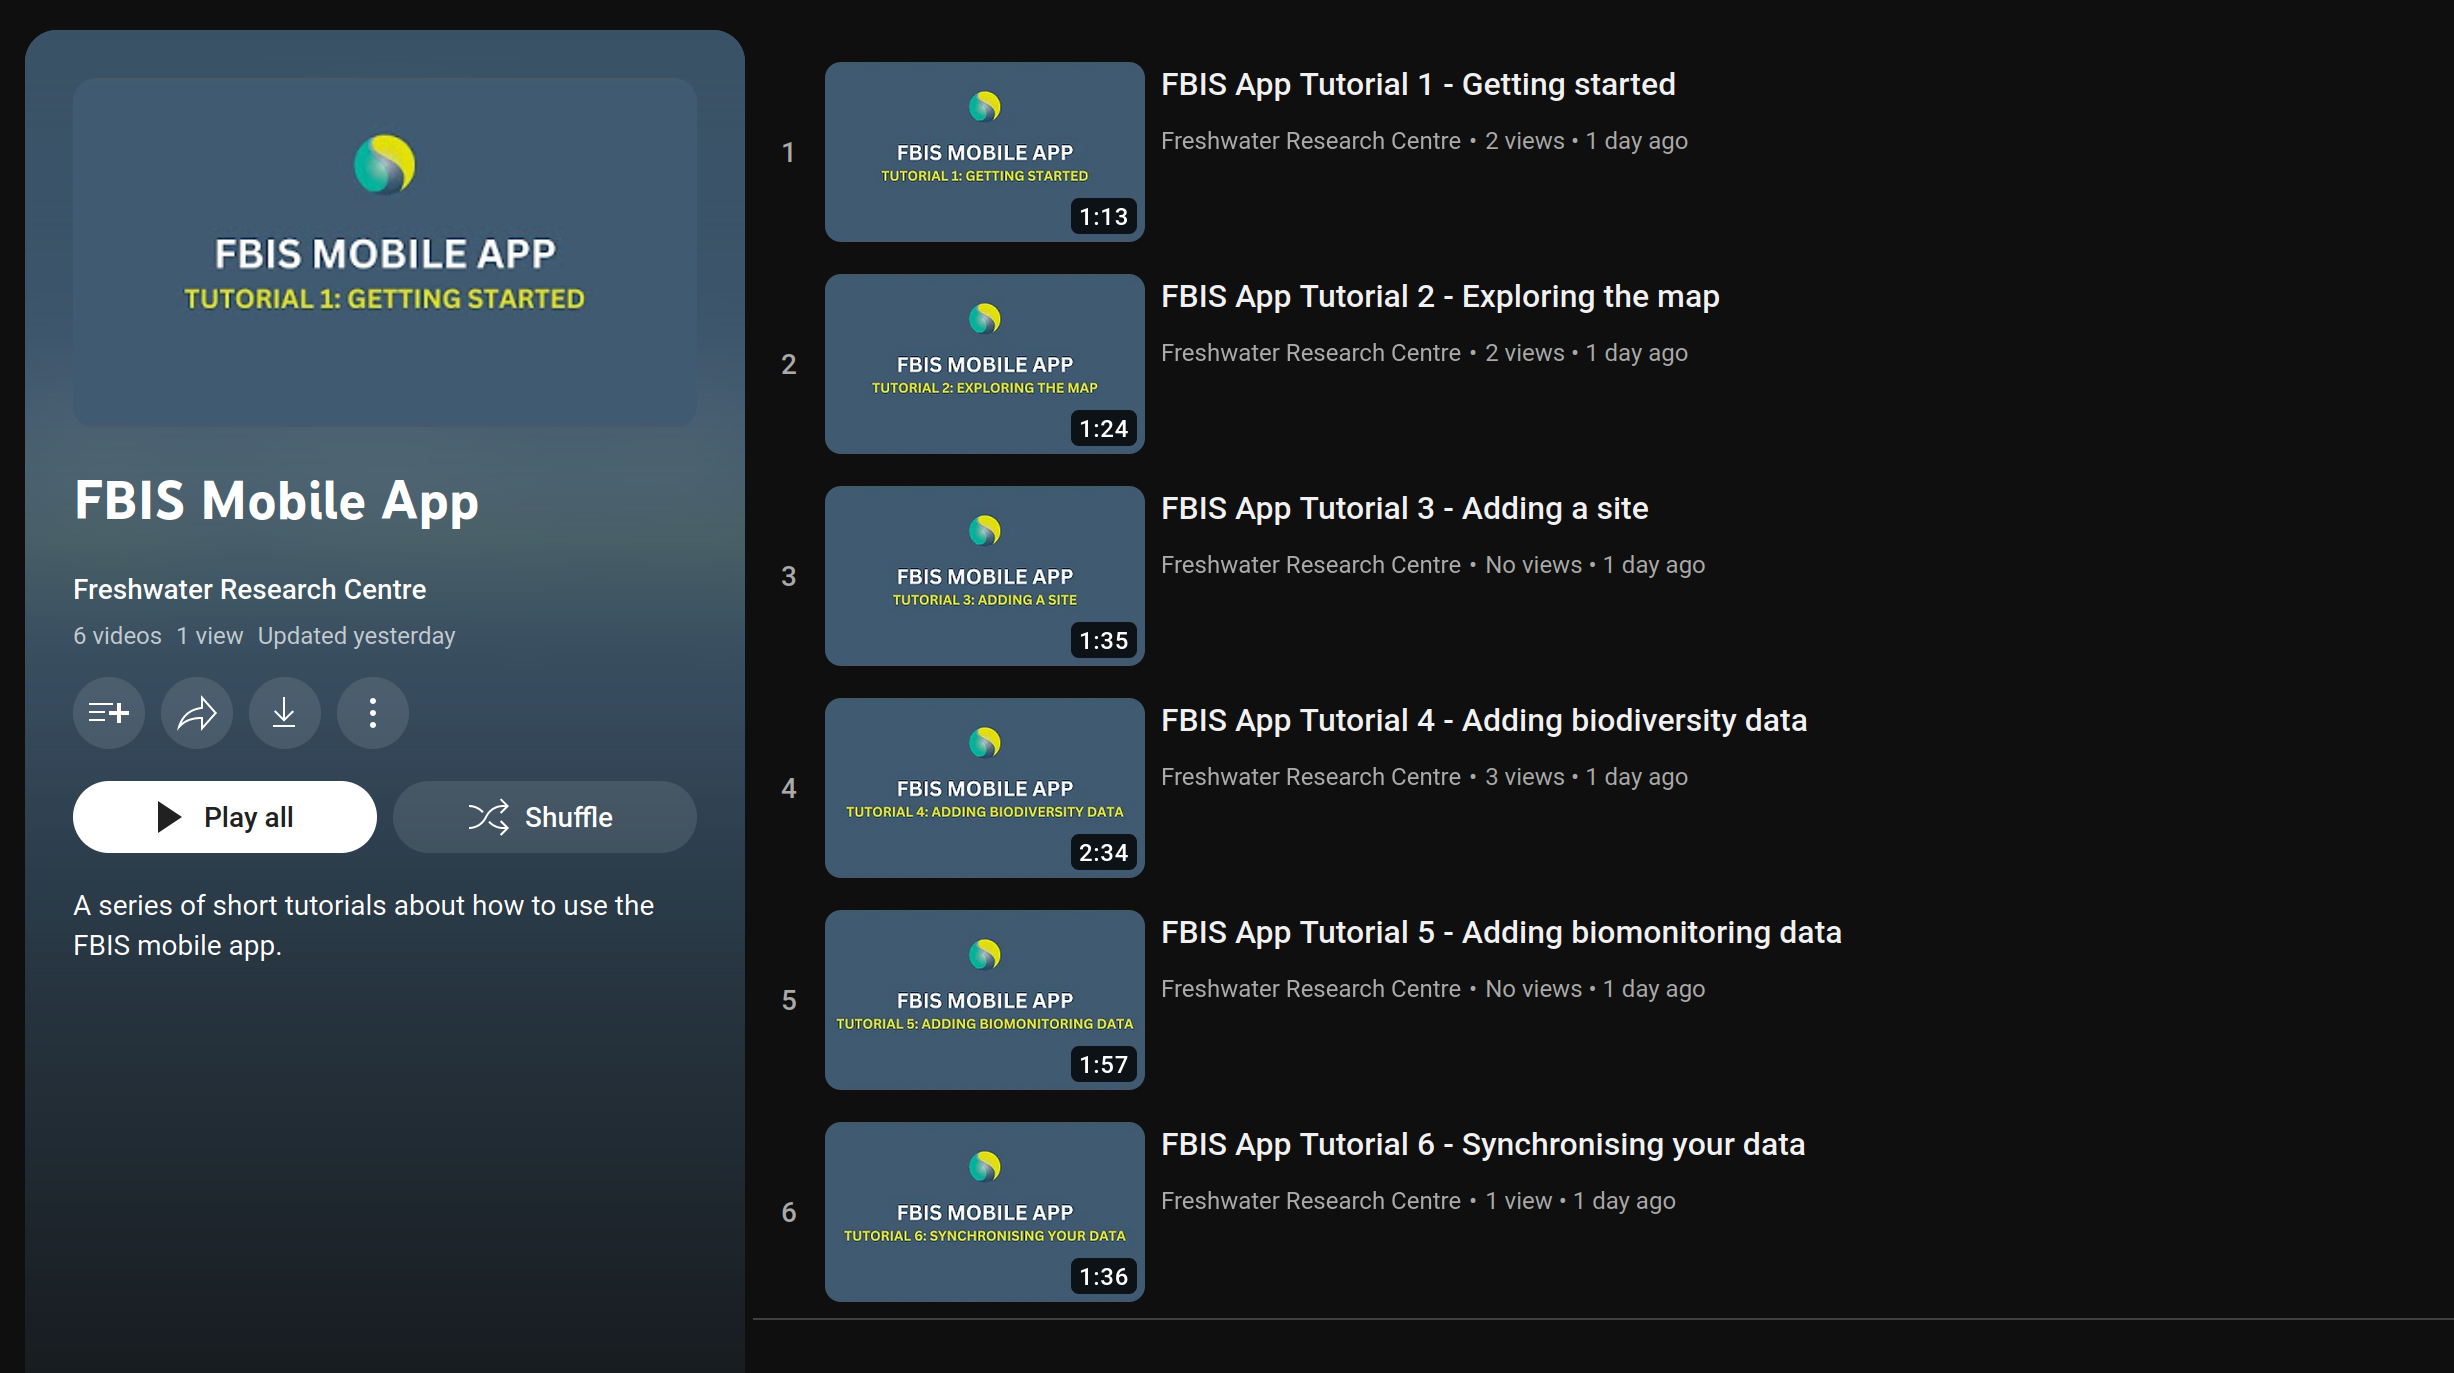Click the Download playlist icon

click(285, 713)
